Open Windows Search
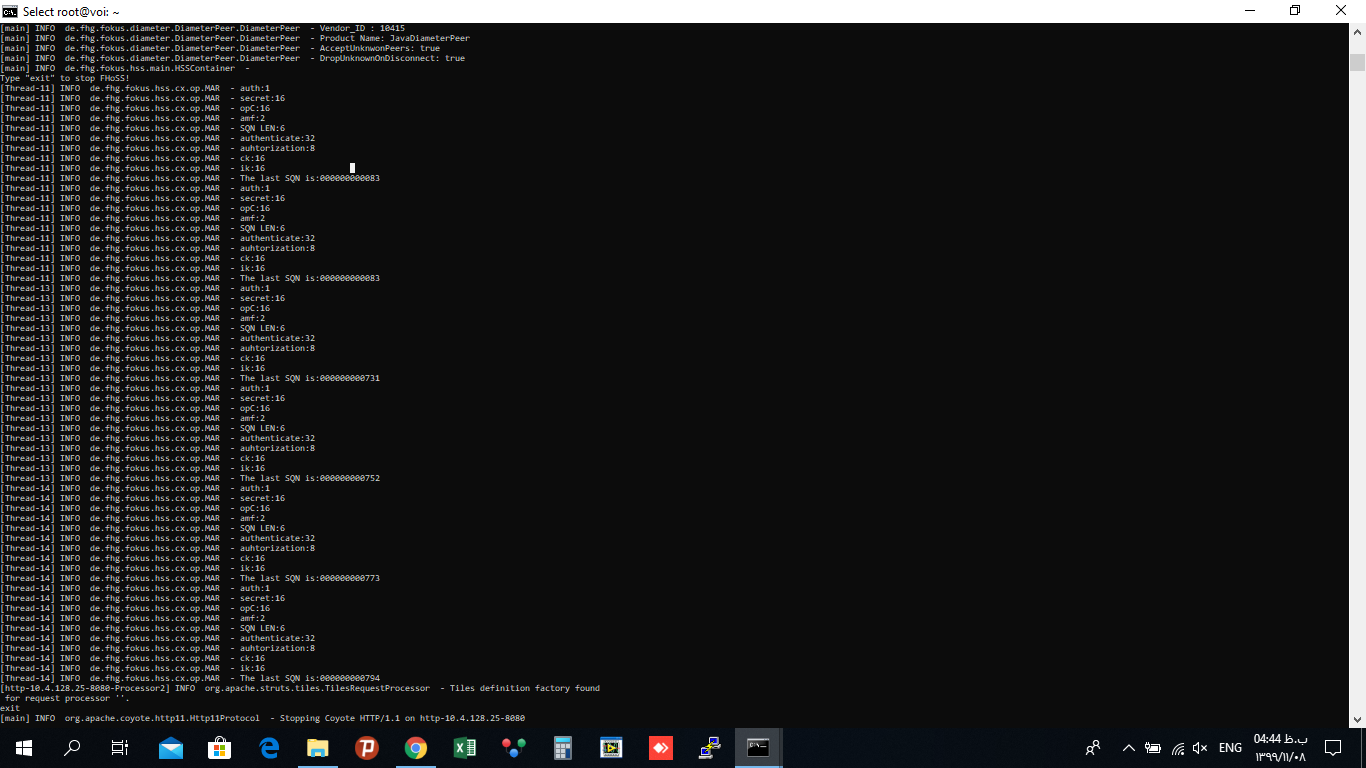The image size is (1366, 768). point(70,747)
